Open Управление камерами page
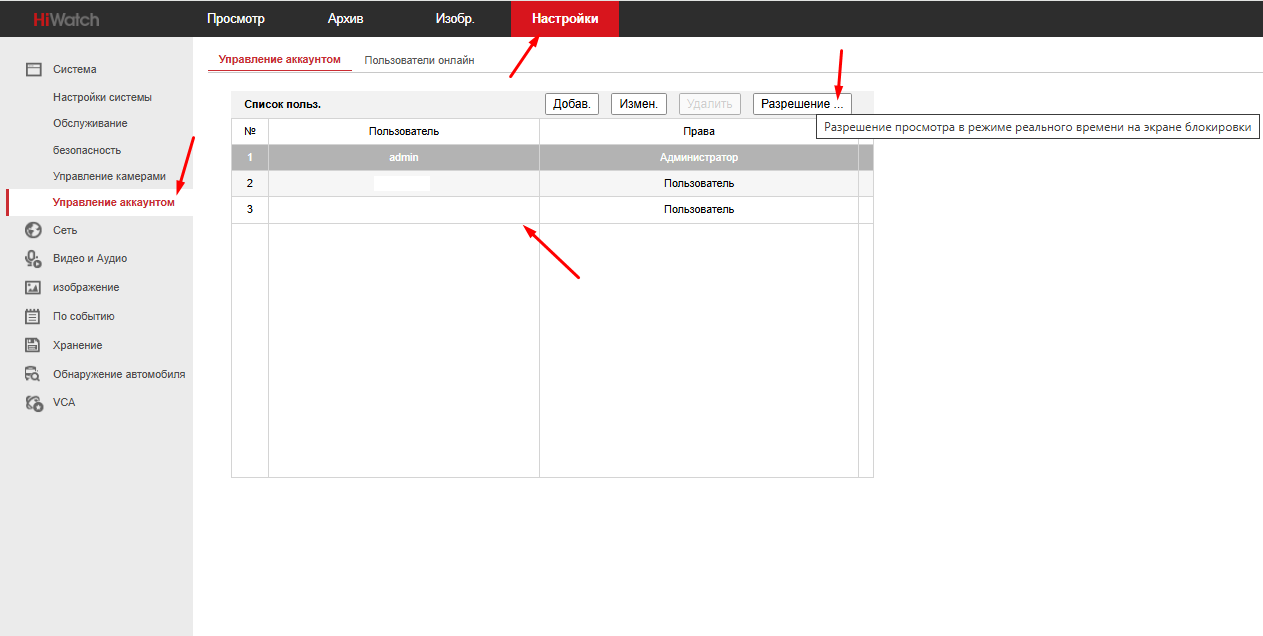The width and height of the screenshot is (1263, 636). tap(109, 176)
